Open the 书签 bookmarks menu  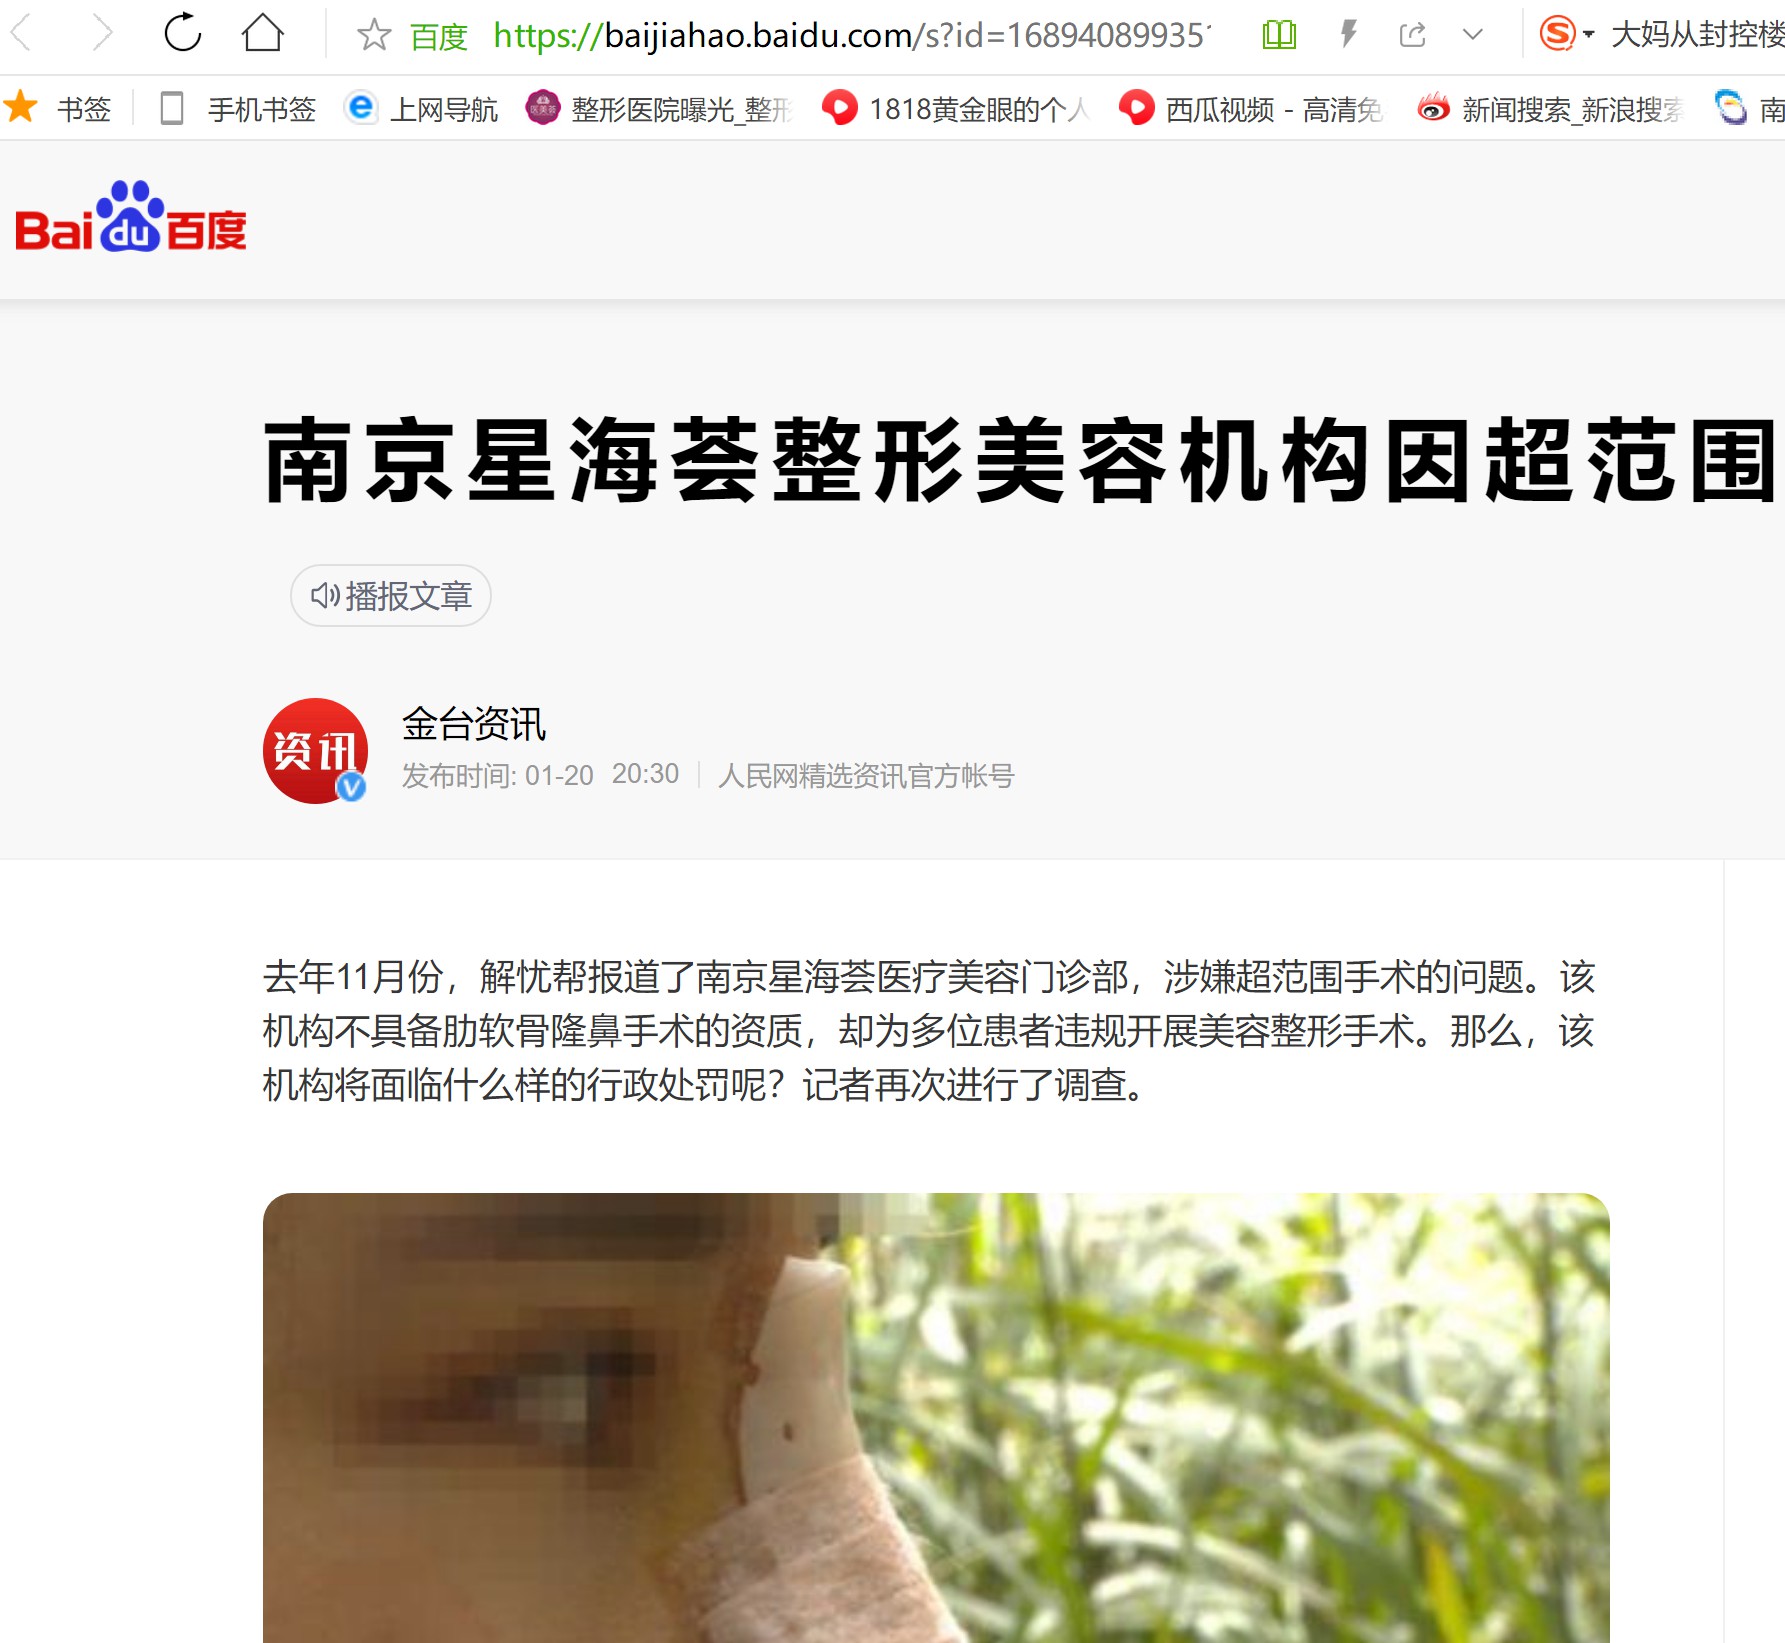pos(58,108)
